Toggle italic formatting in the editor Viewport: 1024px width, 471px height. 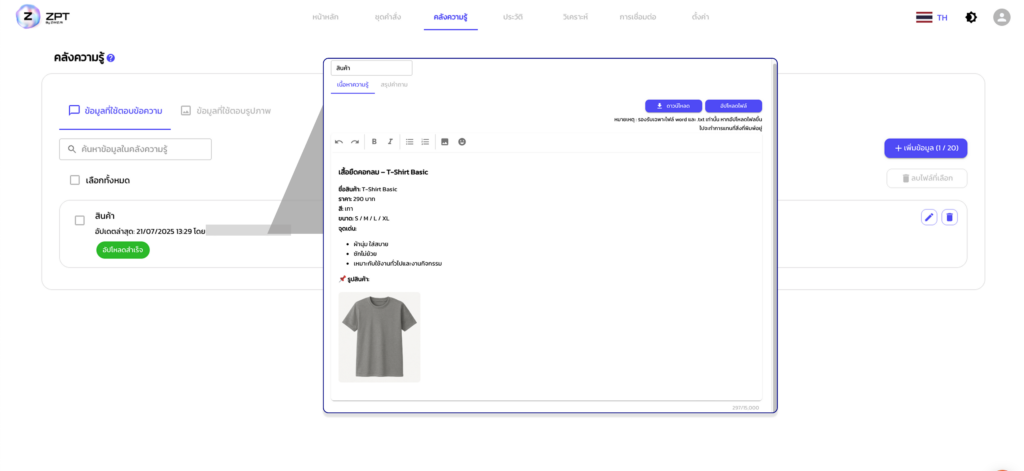(390, 142)
